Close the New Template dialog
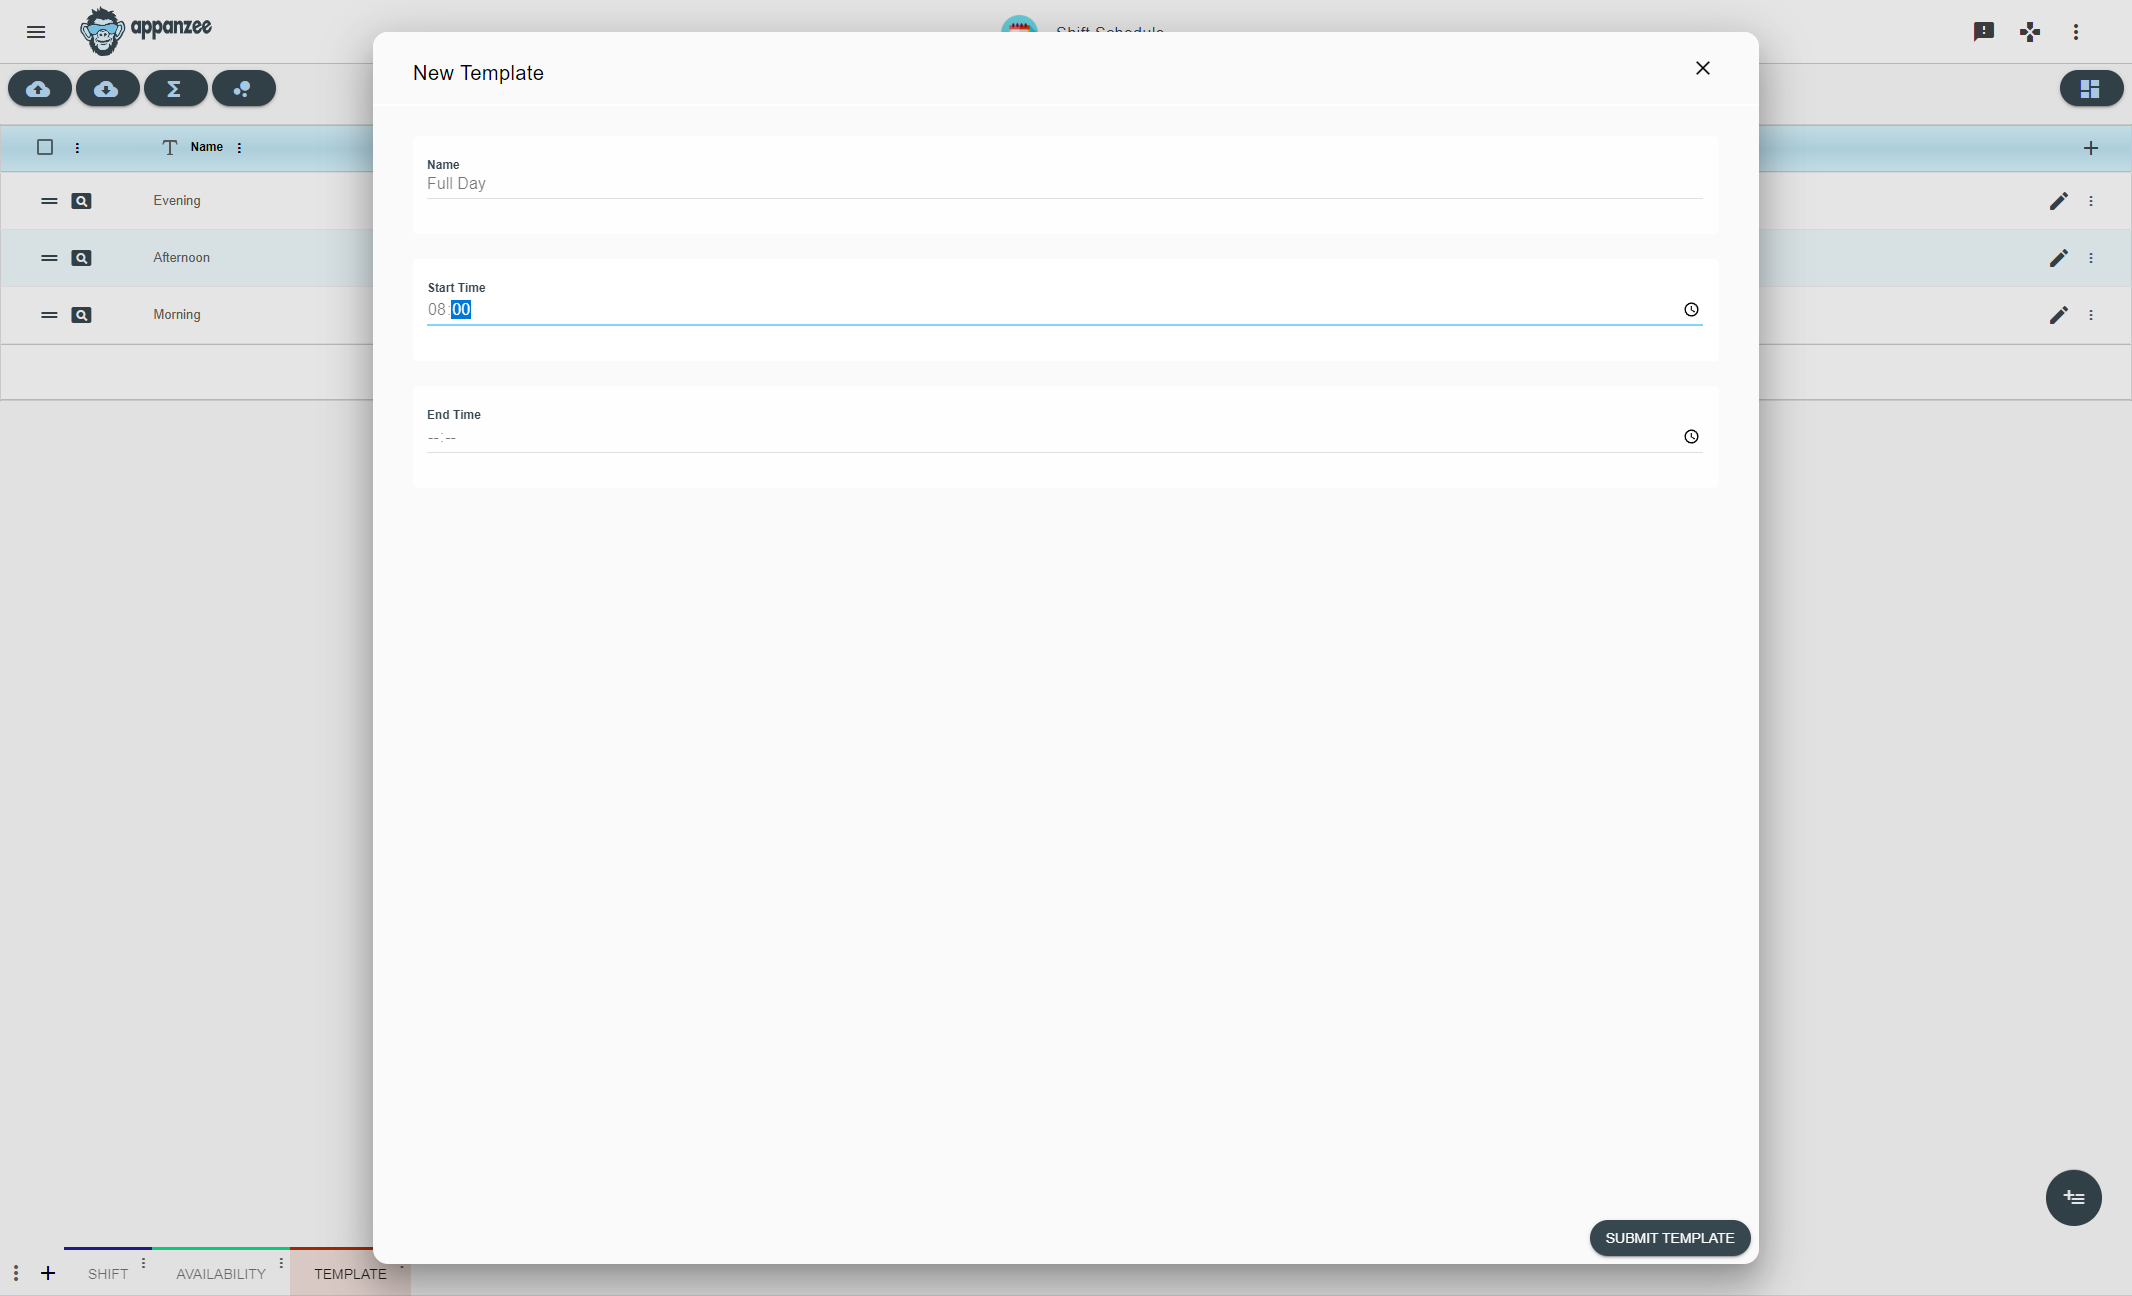 (1703, 68)
